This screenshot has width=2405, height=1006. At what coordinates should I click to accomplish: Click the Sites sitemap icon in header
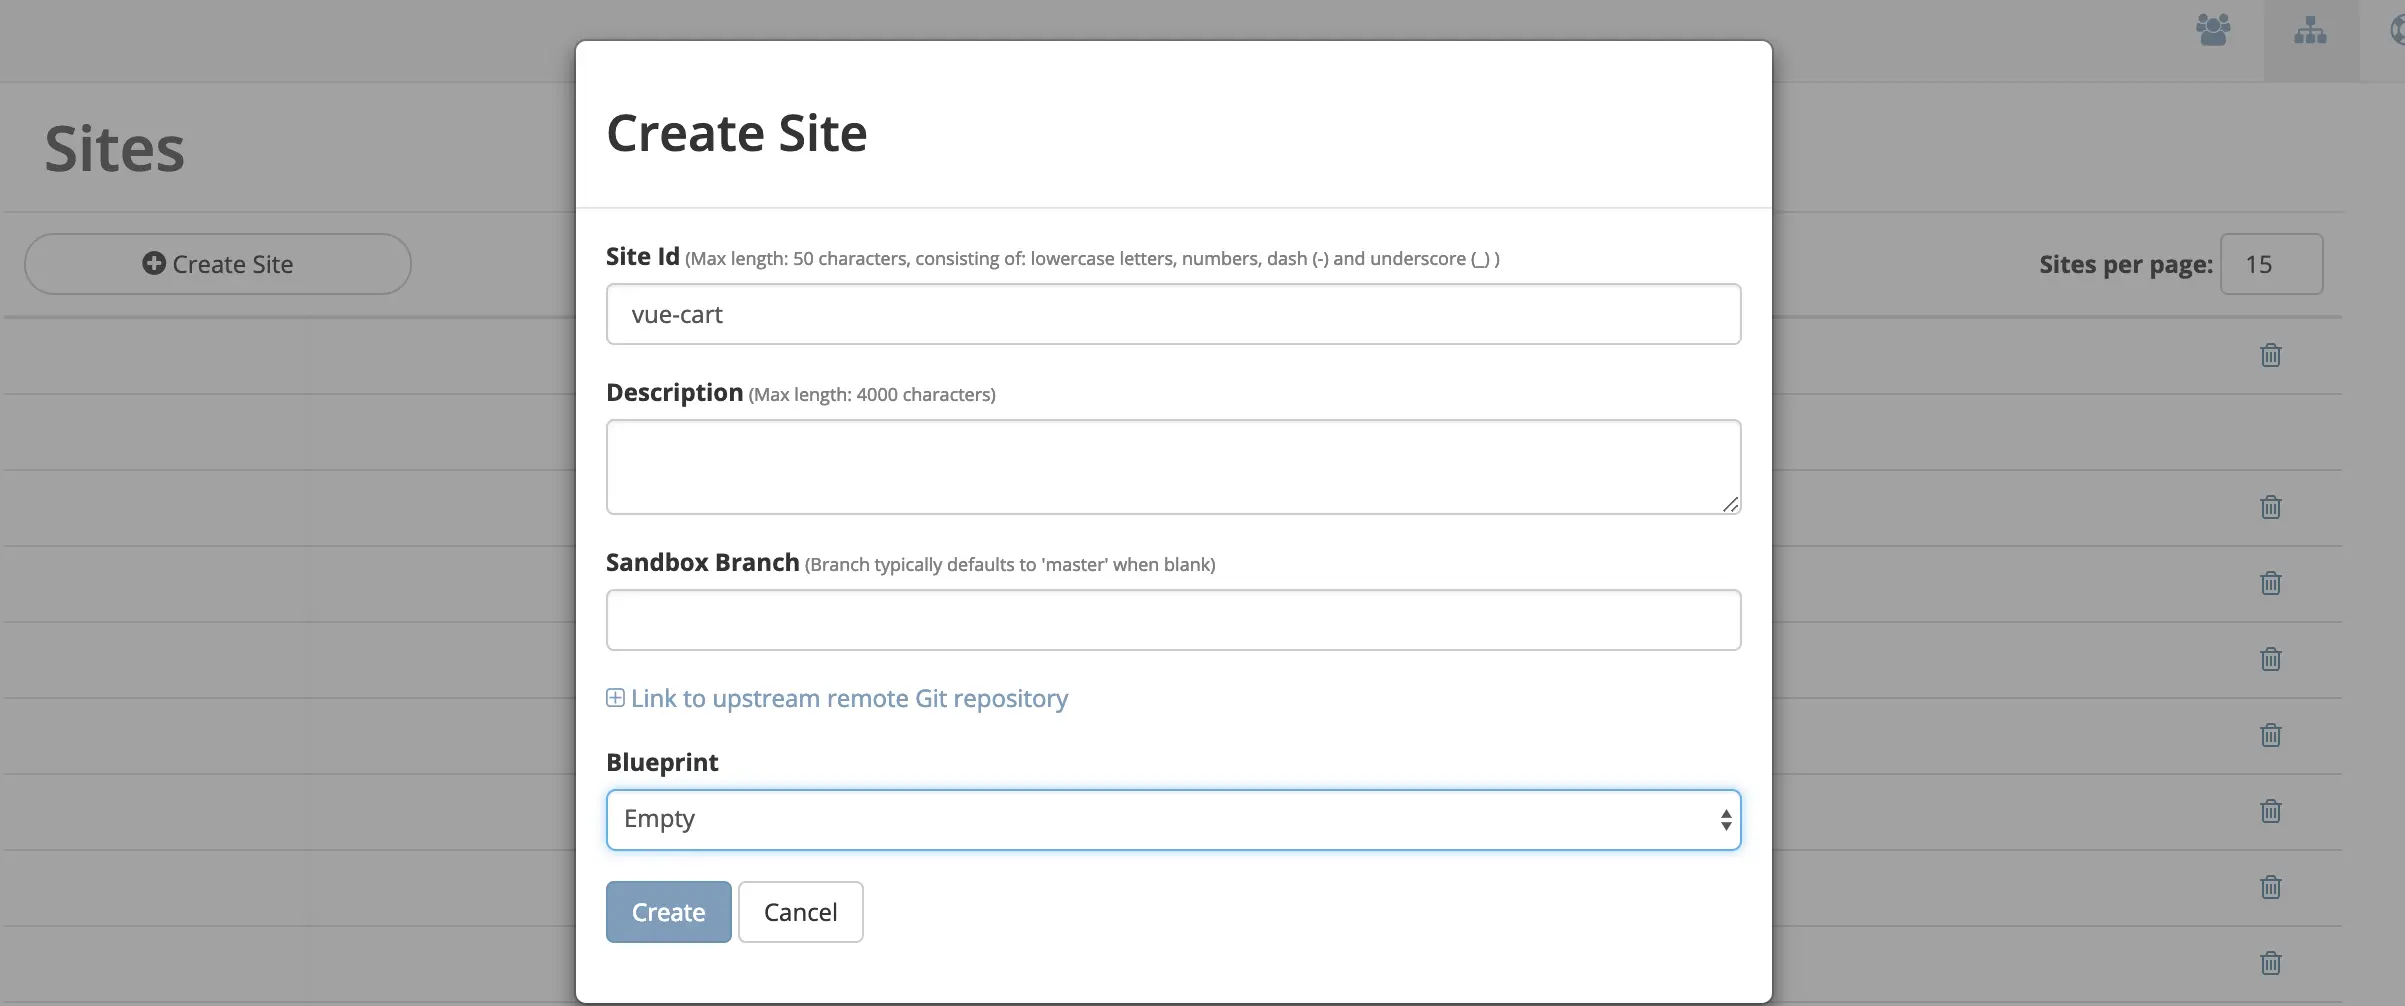click(2310, 30)
